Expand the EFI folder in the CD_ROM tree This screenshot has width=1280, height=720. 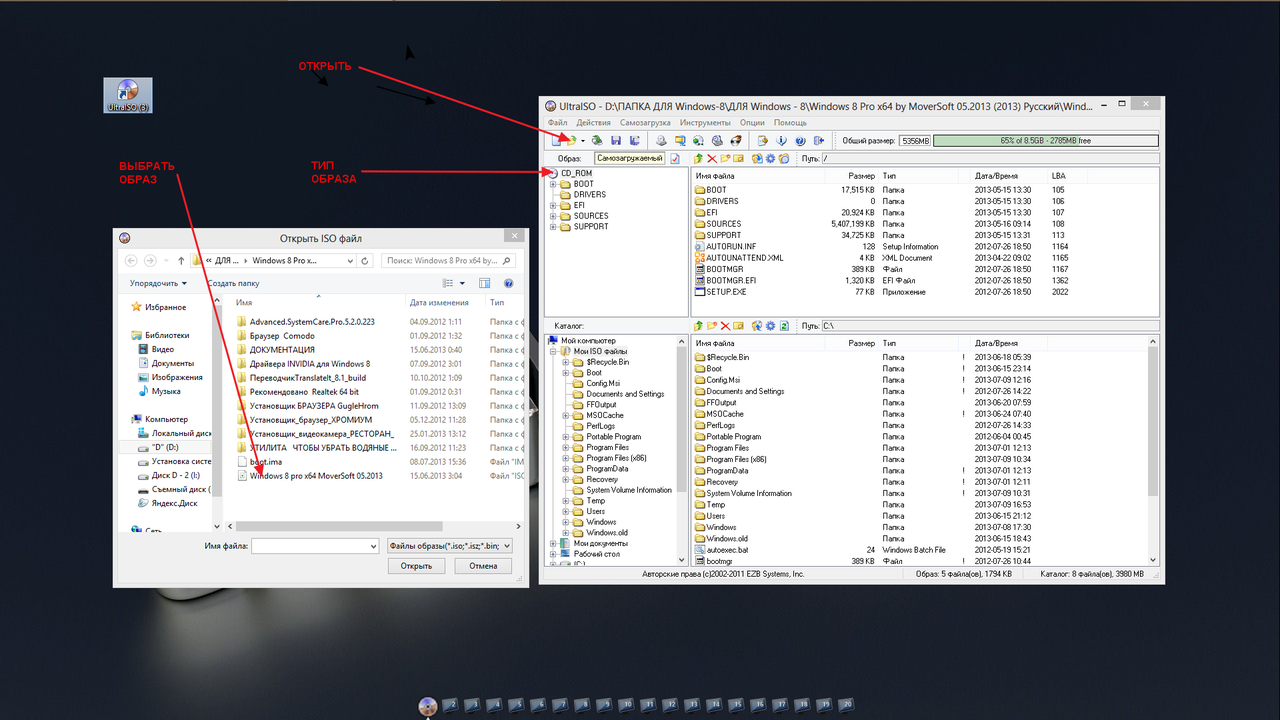[x=553, y=205]
